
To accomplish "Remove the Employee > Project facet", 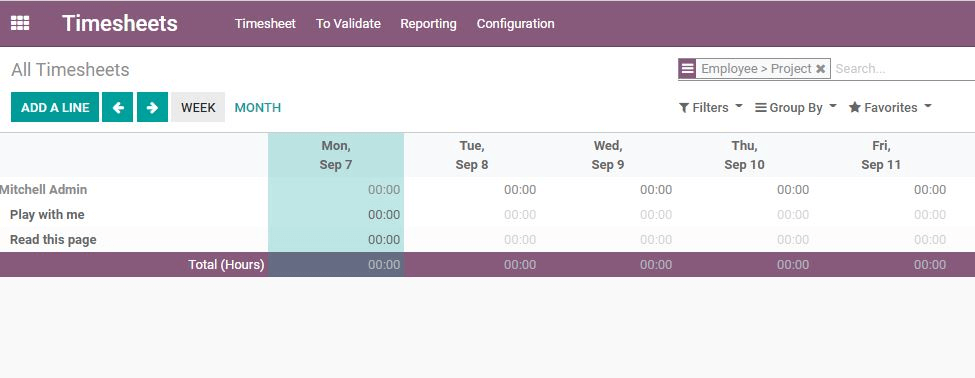I will [x=821, y=69].
